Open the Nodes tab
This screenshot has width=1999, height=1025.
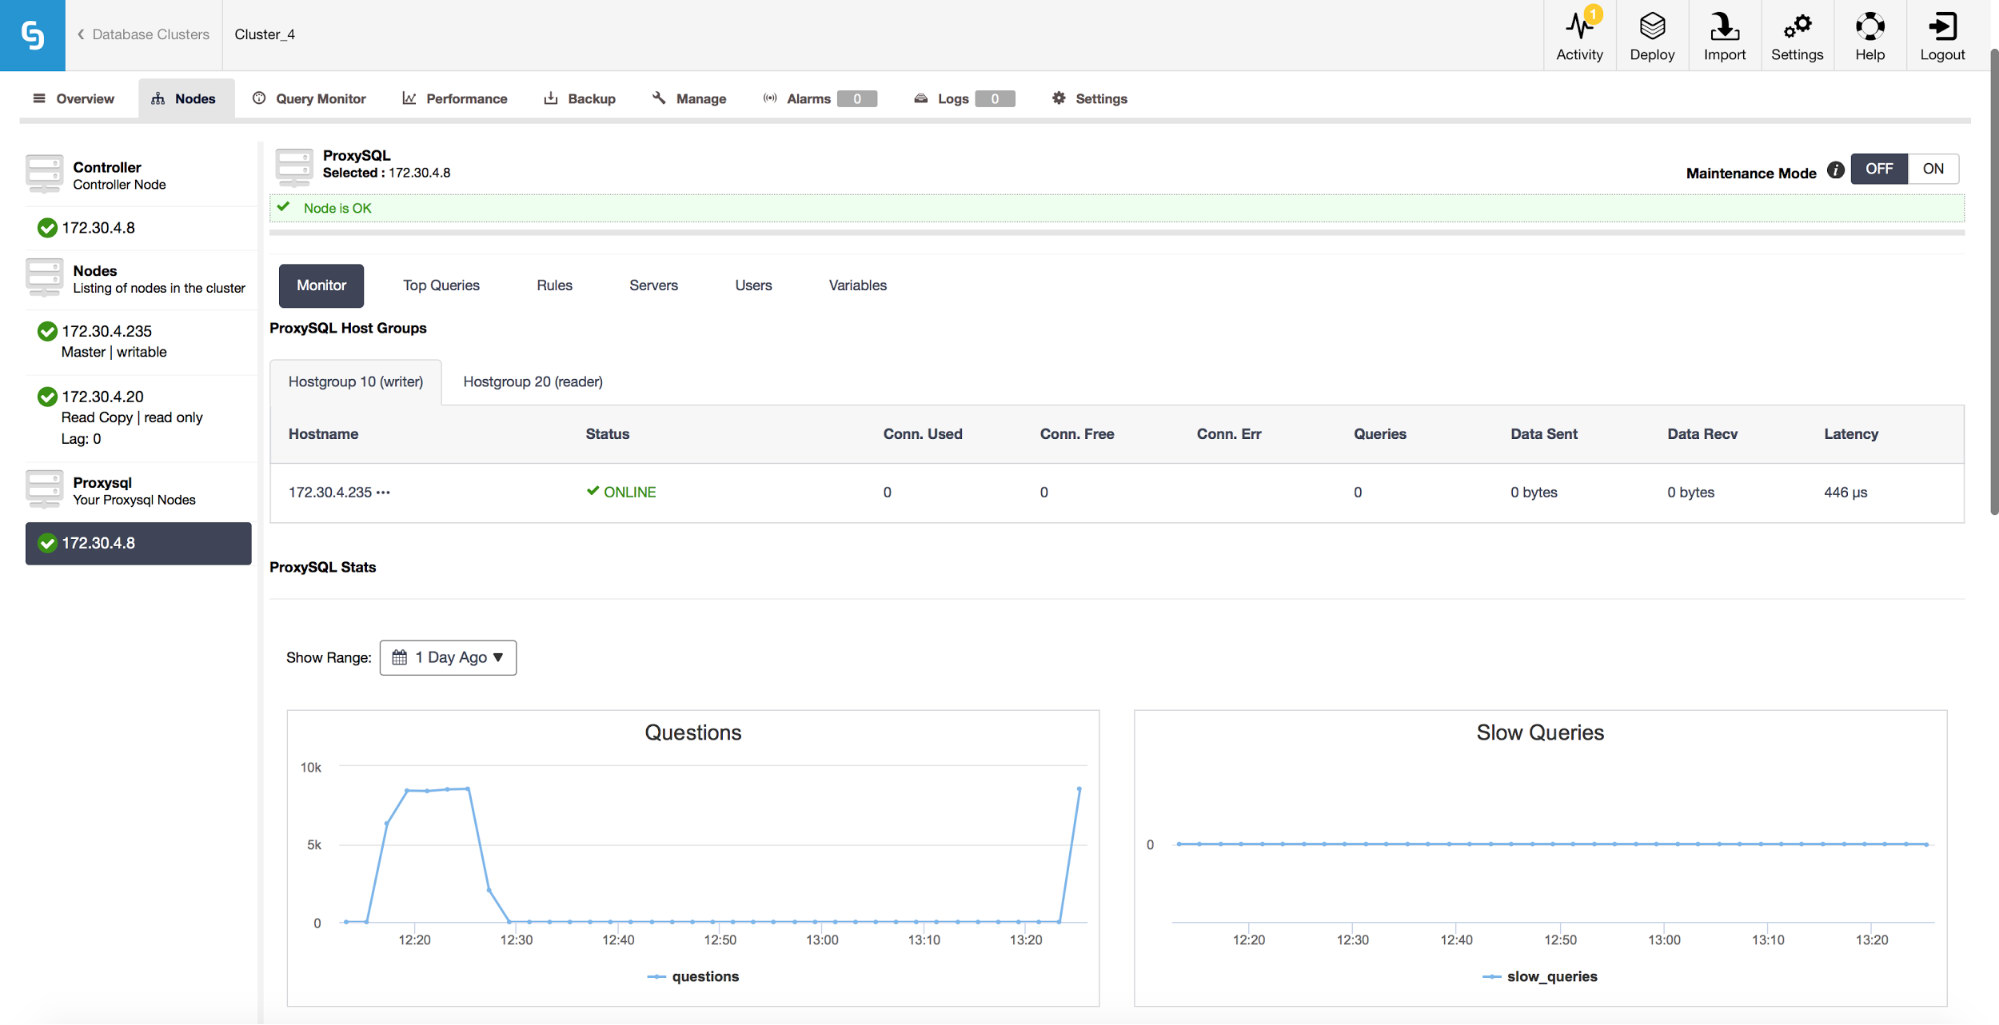pyautogui.click(x=186, y=99)
